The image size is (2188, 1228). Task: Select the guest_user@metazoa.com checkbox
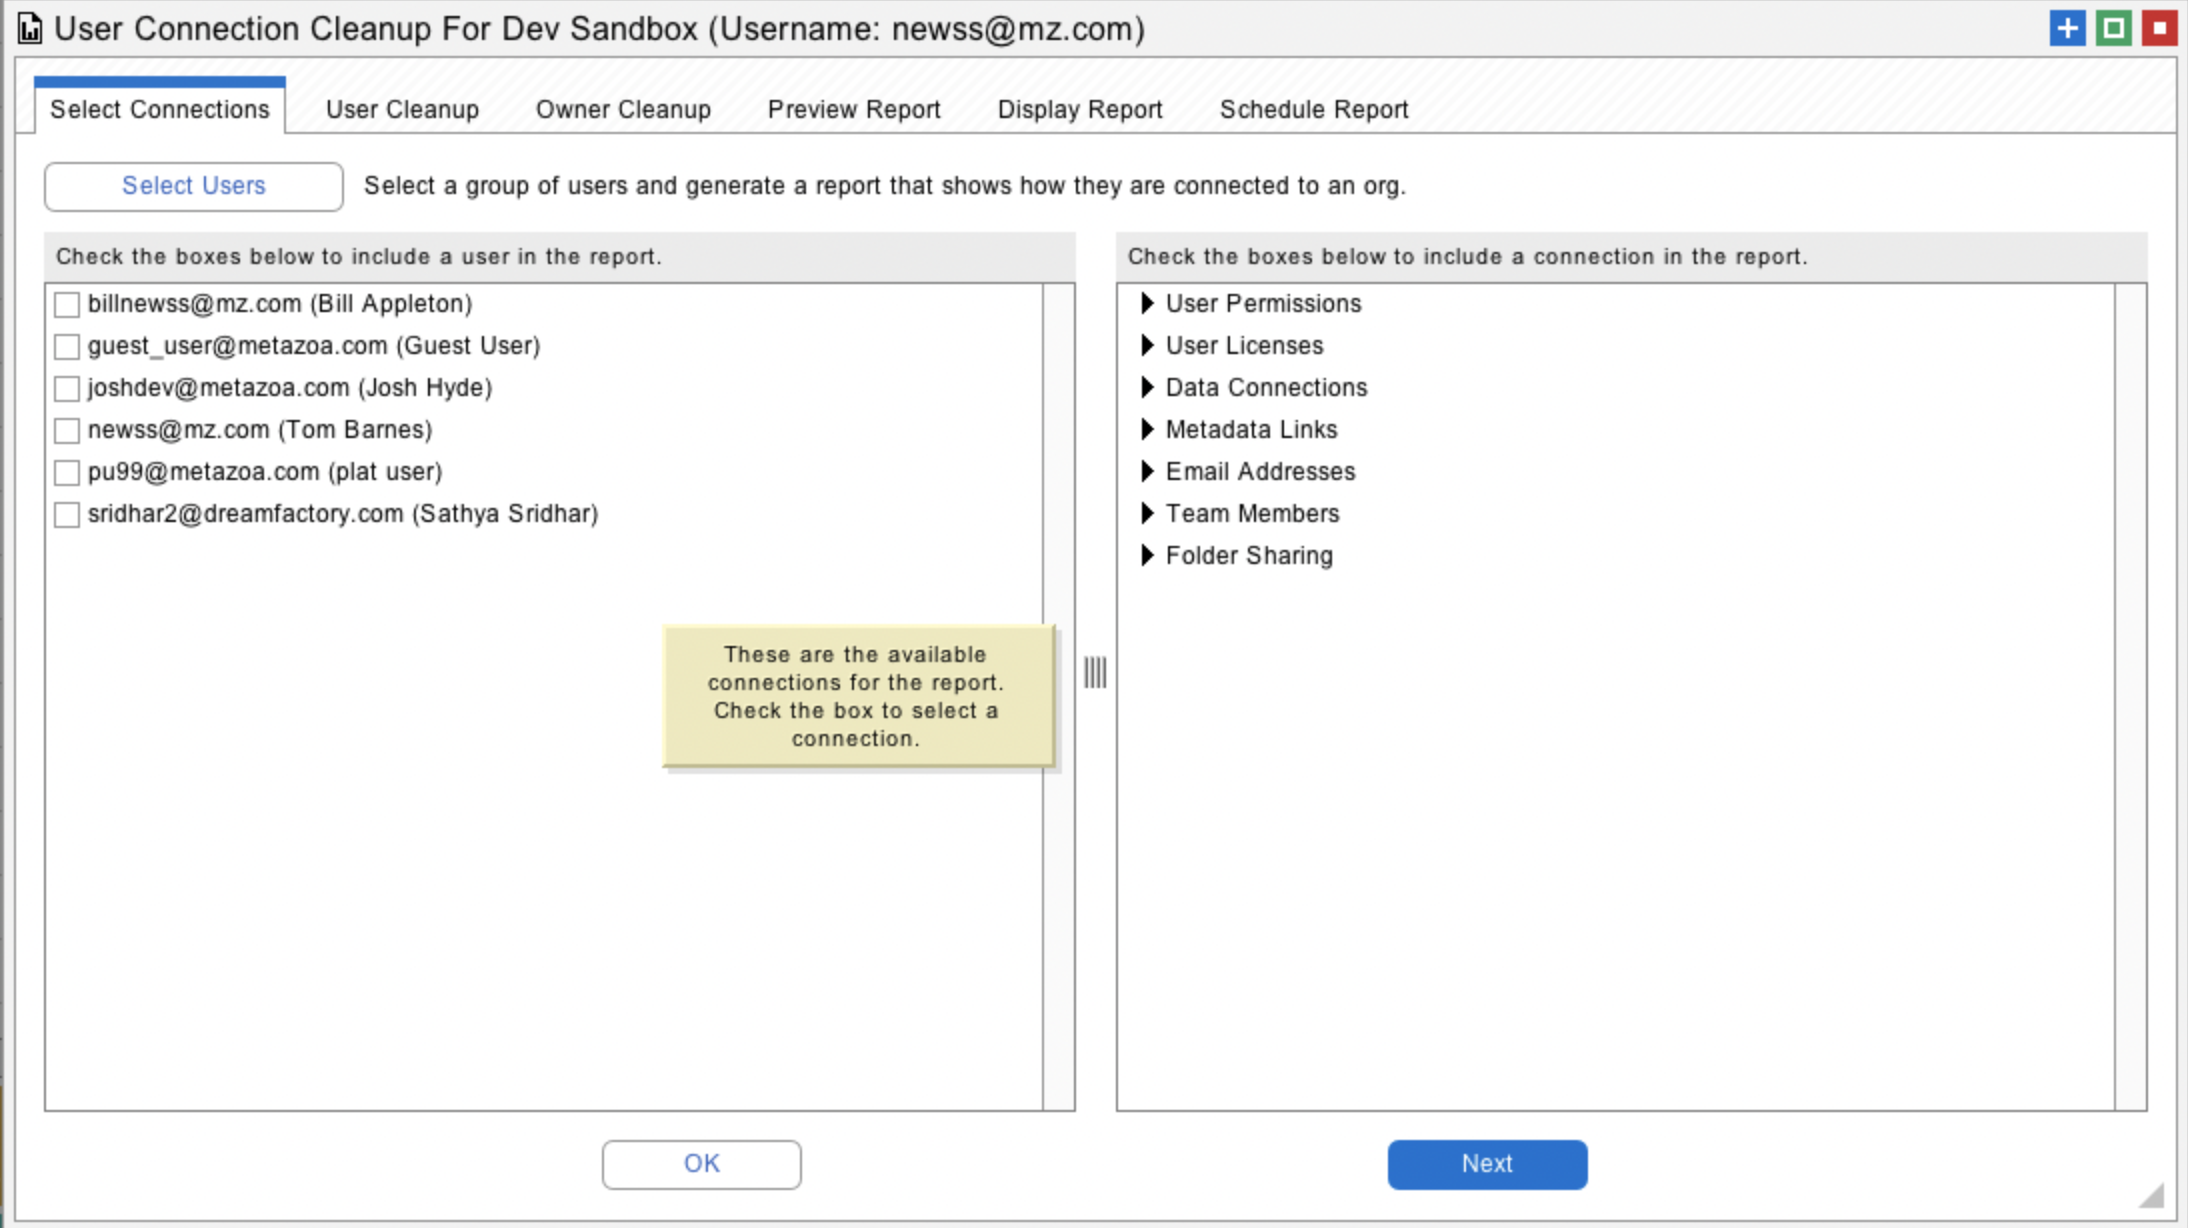(67, 346)
